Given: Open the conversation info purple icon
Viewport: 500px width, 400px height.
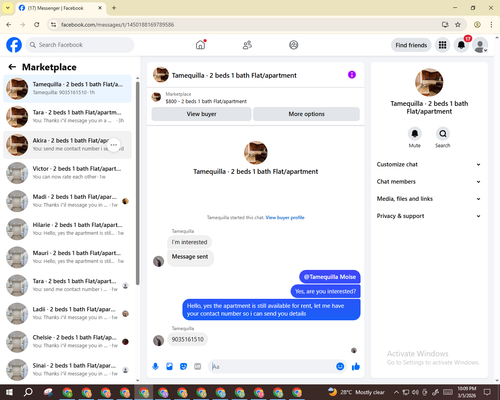Looking at the screenshot, I should pos(352,75).
